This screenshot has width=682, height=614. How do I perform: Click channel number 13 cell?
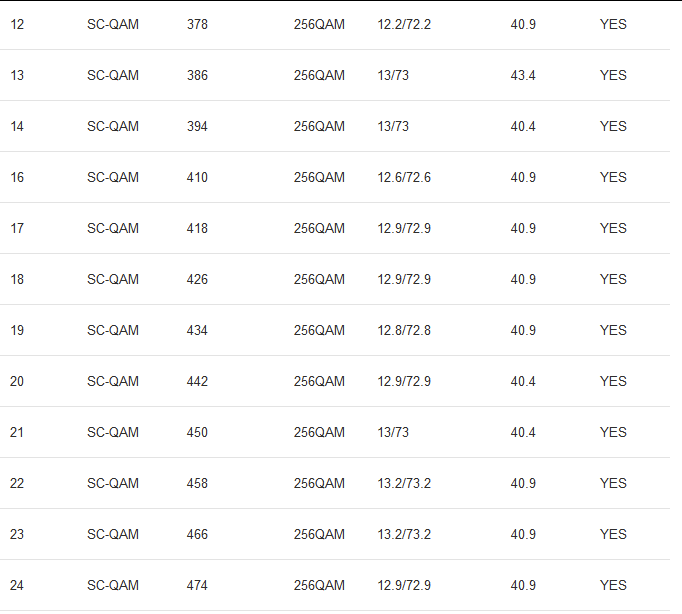17,75
